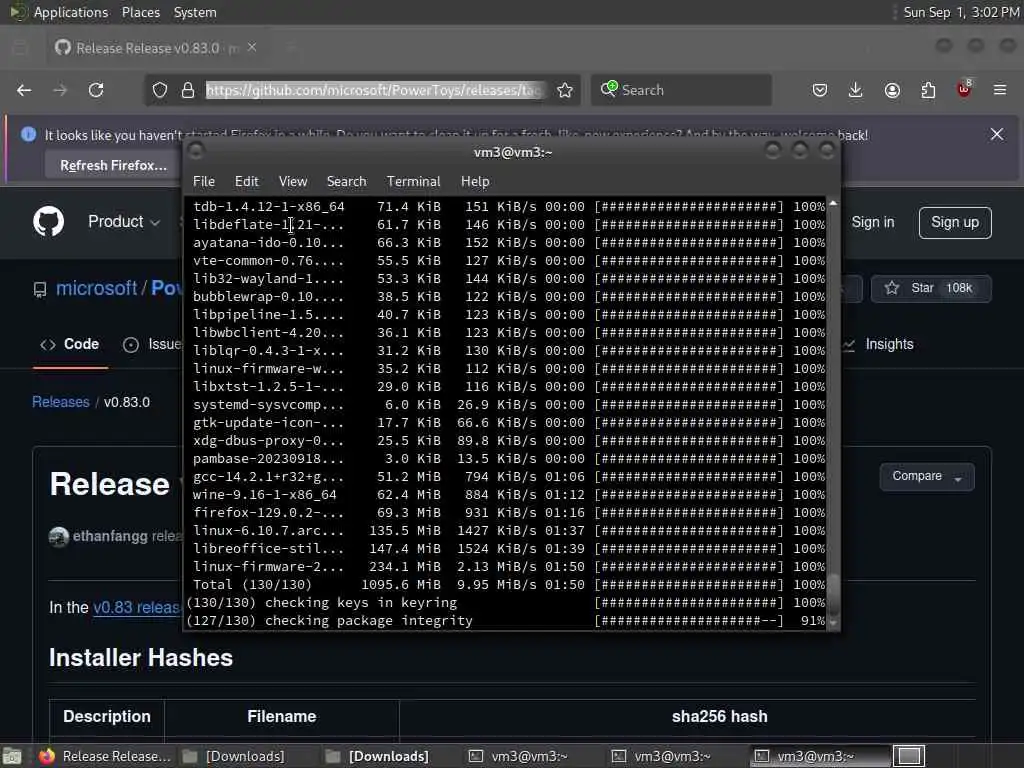Open the System menu in top panel
Image resolution: width=1024 pixels, height=768 pixels.
tap(195, 12)
